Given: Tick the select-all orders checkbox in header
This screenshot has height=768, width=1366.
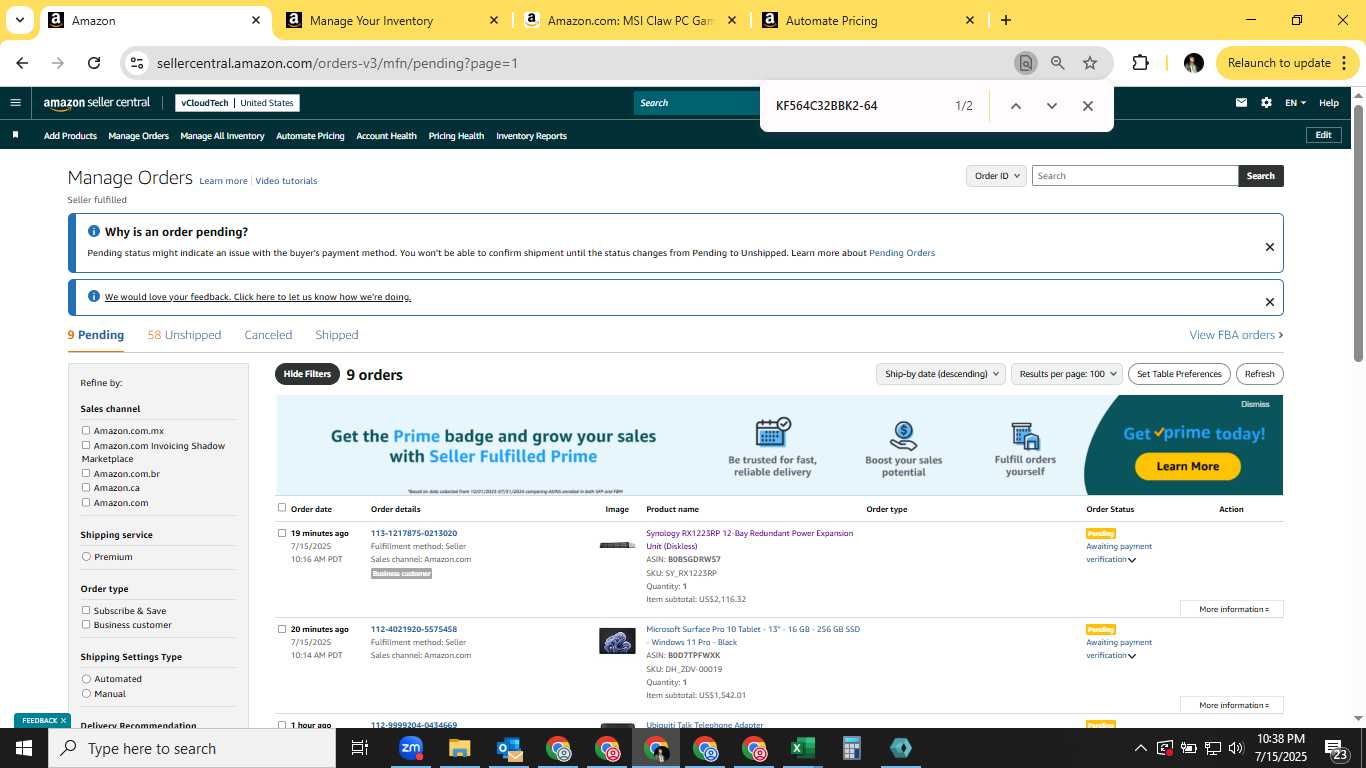Looking at the screenshot, I should [282, 508].
